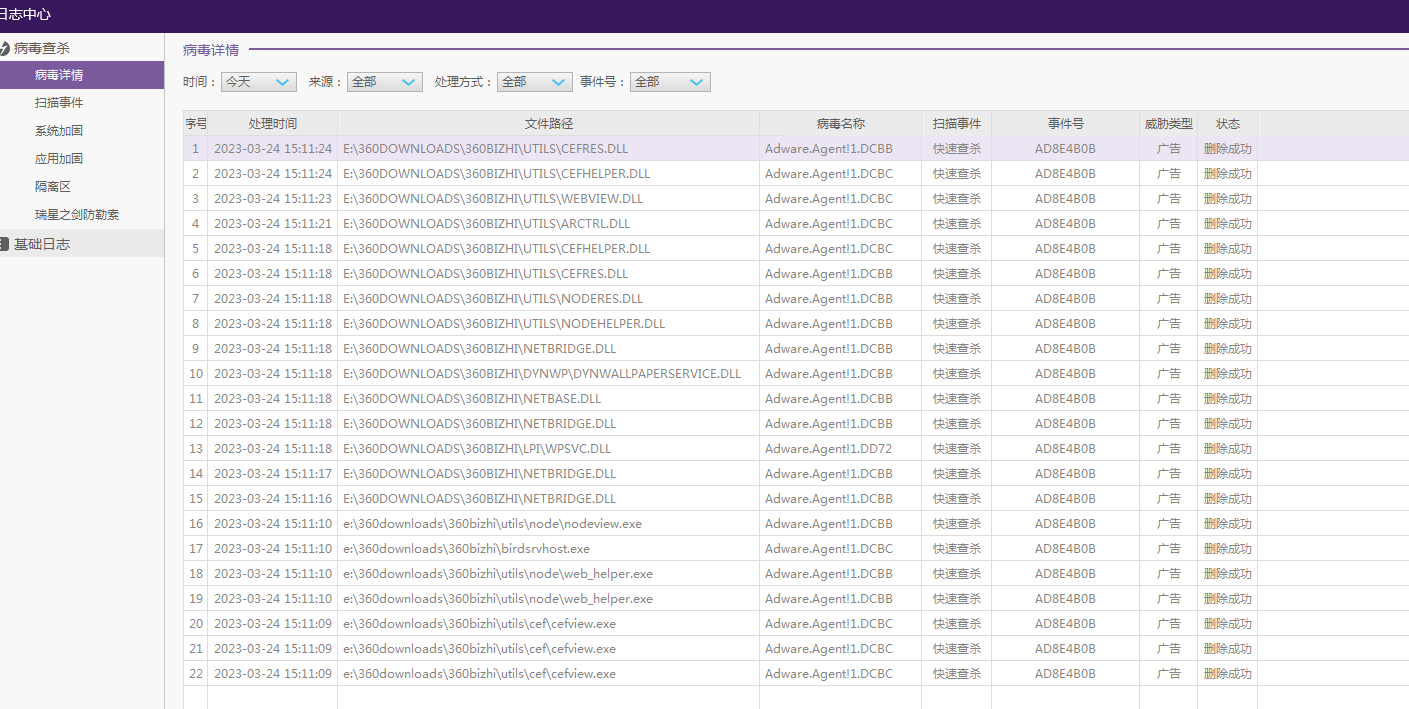The height and width of the screenshot is (709, 1409).
Task: Sort by 处理时间 column header
Action: pyautogui.click(x=273, y=123)
